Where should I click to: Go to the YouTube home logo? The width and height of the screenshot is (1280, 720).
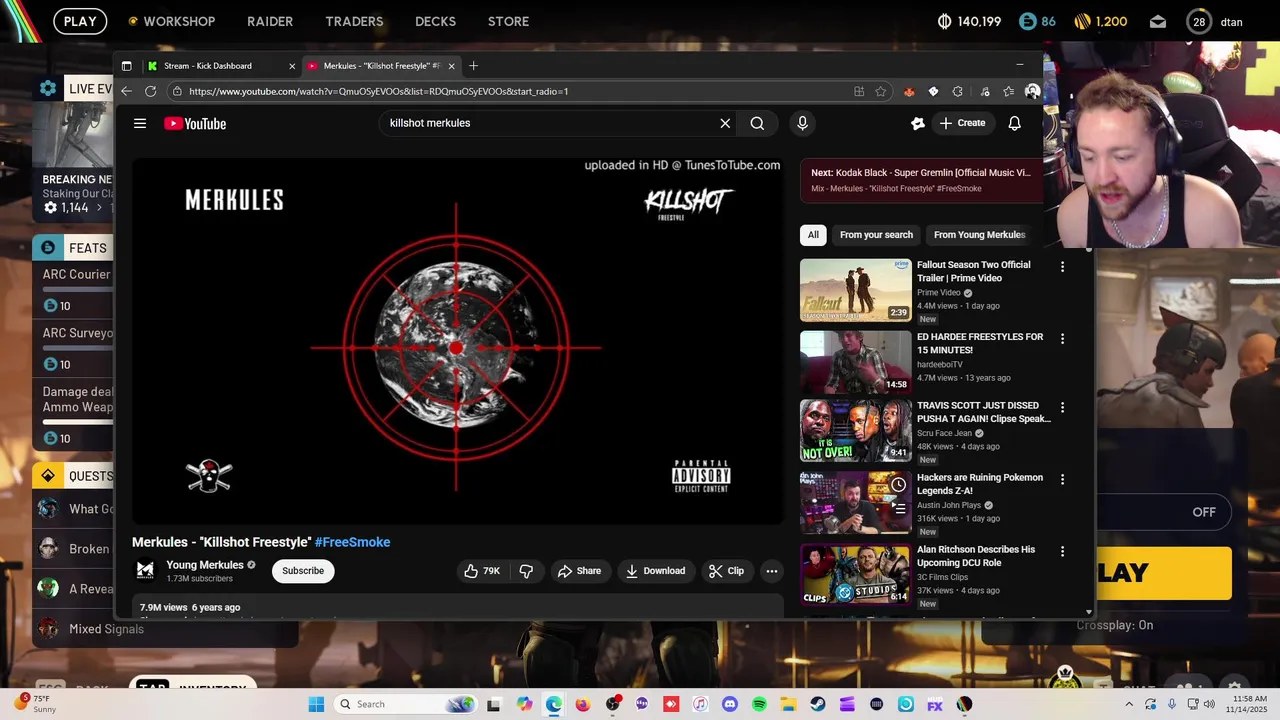coord(195,123)
